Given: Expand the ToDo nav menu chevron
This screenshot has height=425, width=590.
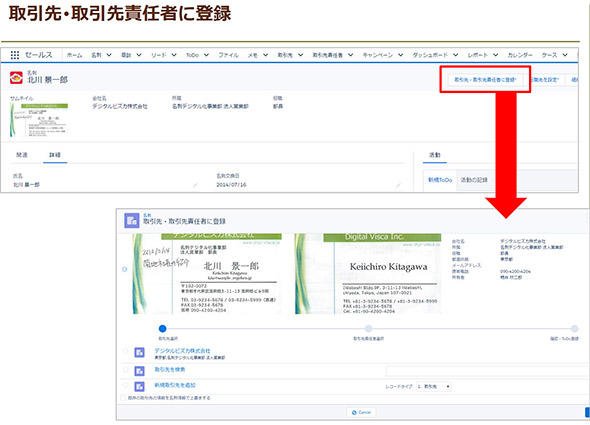Looking at the screenshot, I should (207, 55).
